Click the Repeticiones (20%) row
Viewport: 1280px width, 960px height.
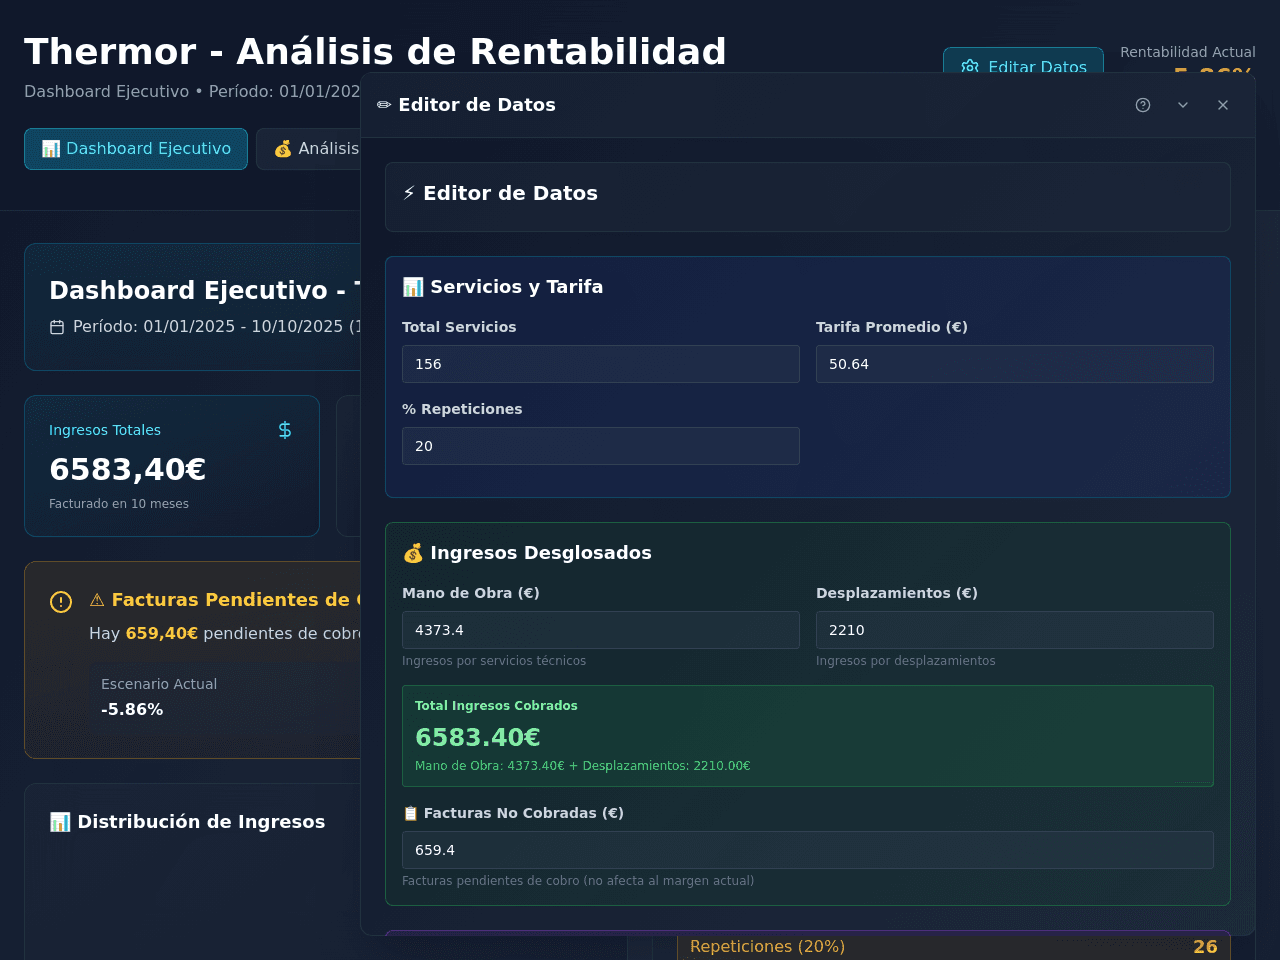pyautogui.click(x=953, y=946)
